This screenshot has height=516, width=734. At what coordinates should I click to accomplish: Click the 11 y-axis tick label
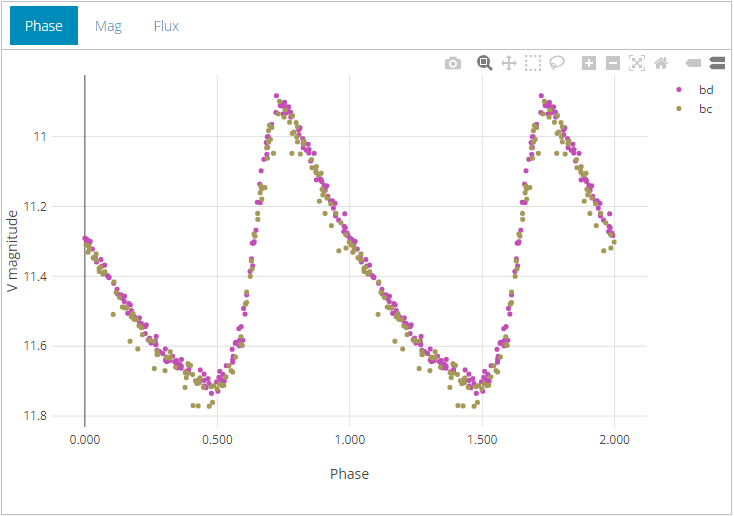pos(40,137)
